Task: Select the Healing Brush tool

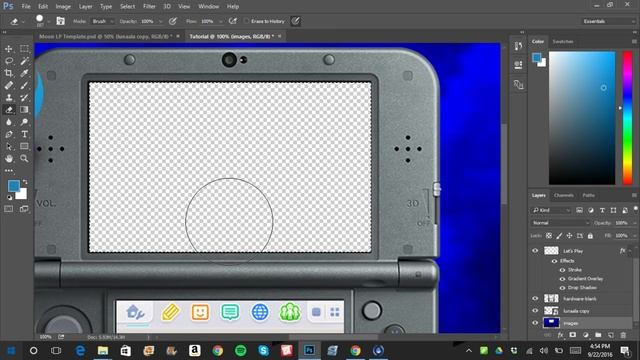Action: pyautogui.click(x=9, y=85)
